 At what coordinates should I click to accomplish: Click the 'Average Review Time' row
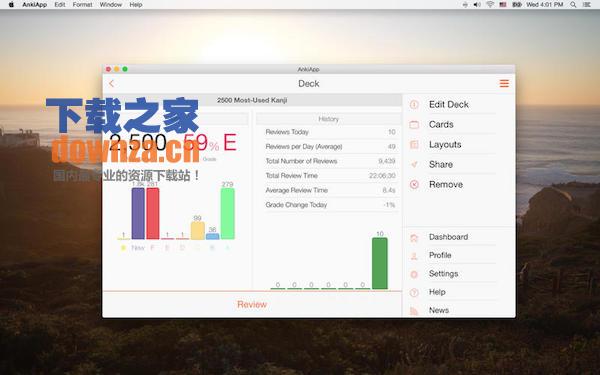(331, 190)
